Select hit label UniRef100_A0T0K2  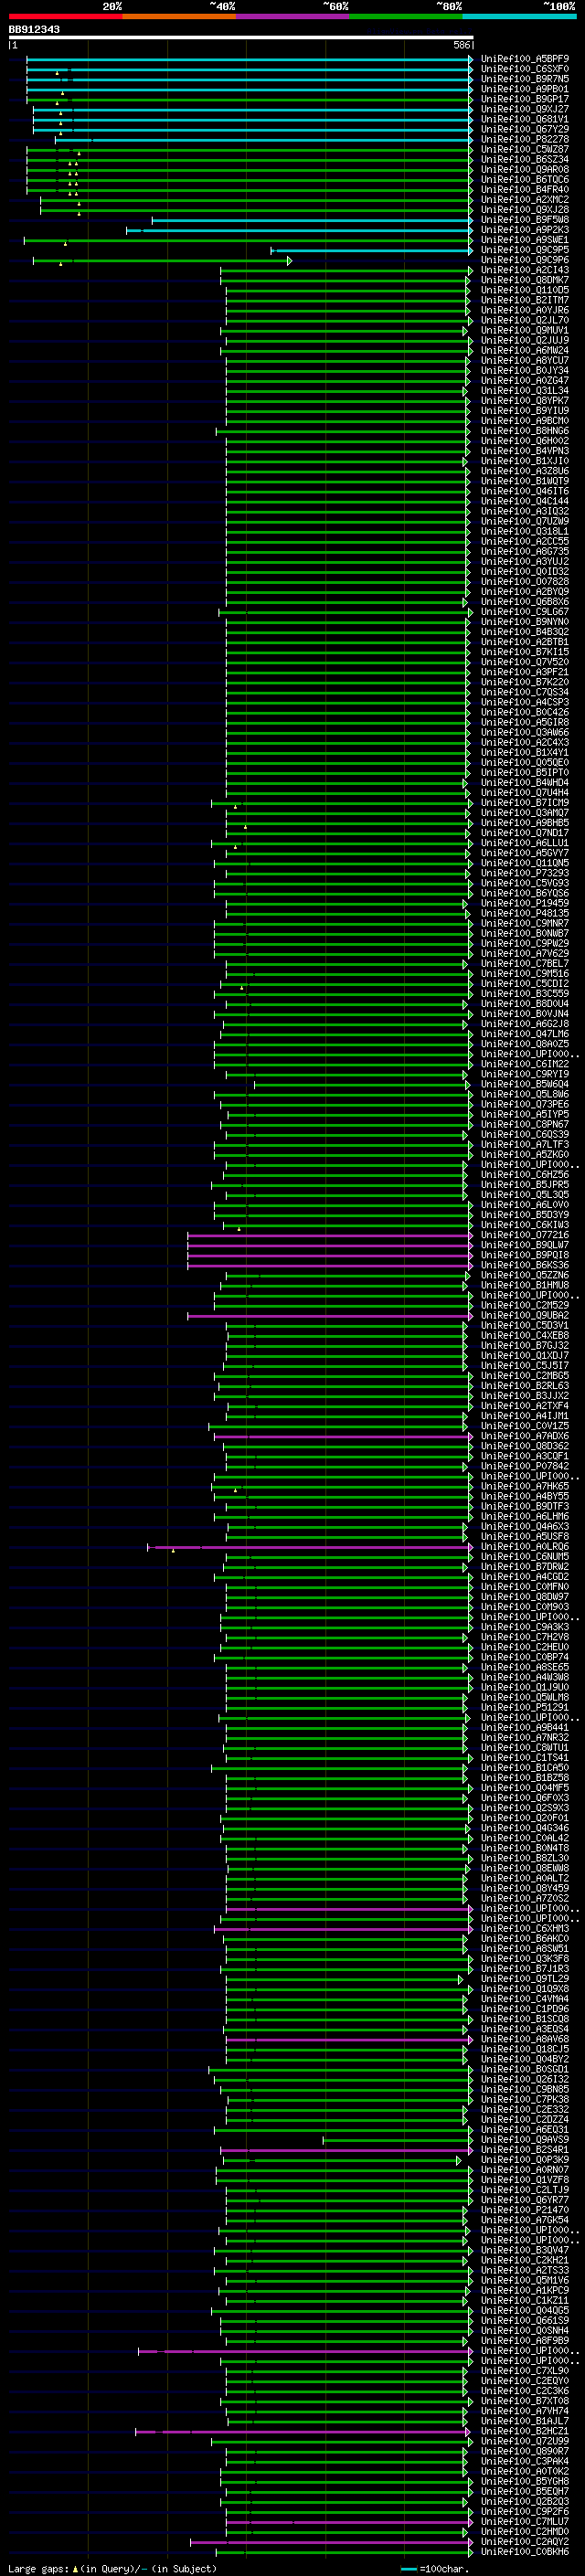tap(525, 2471)
